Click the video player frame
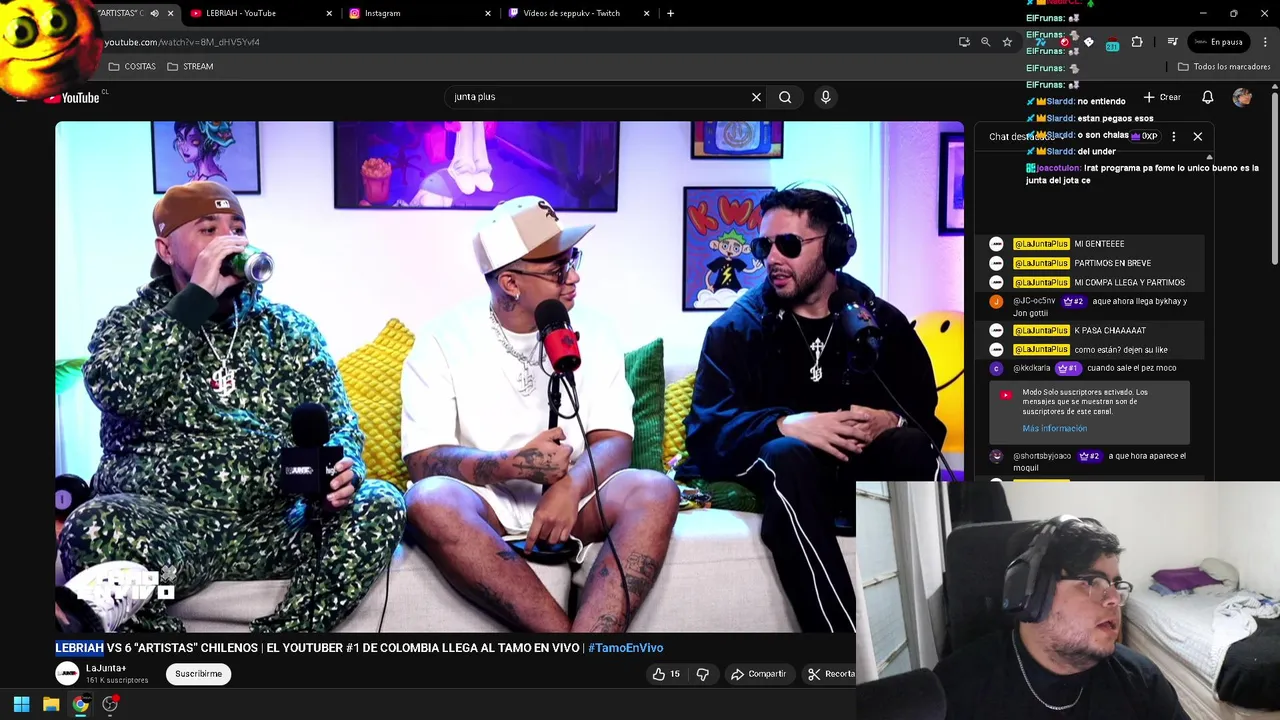The height and width of the screenshot is (720, 1280). pos(509,377)
